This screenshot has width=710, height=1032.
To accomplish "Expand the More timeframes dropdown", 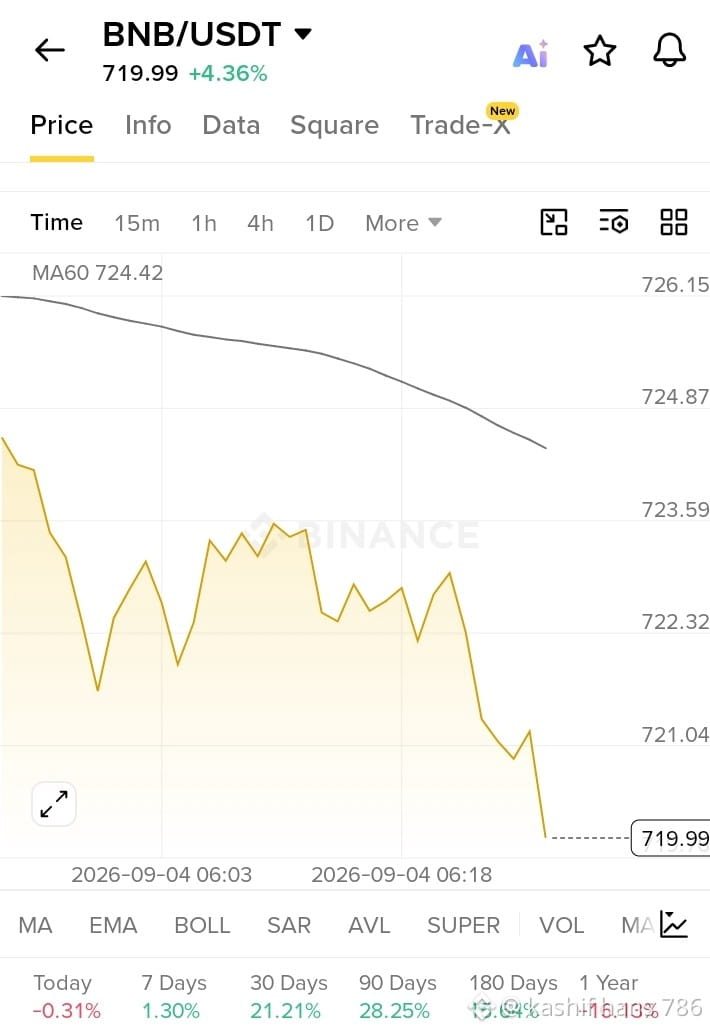I will pos(403,223).
